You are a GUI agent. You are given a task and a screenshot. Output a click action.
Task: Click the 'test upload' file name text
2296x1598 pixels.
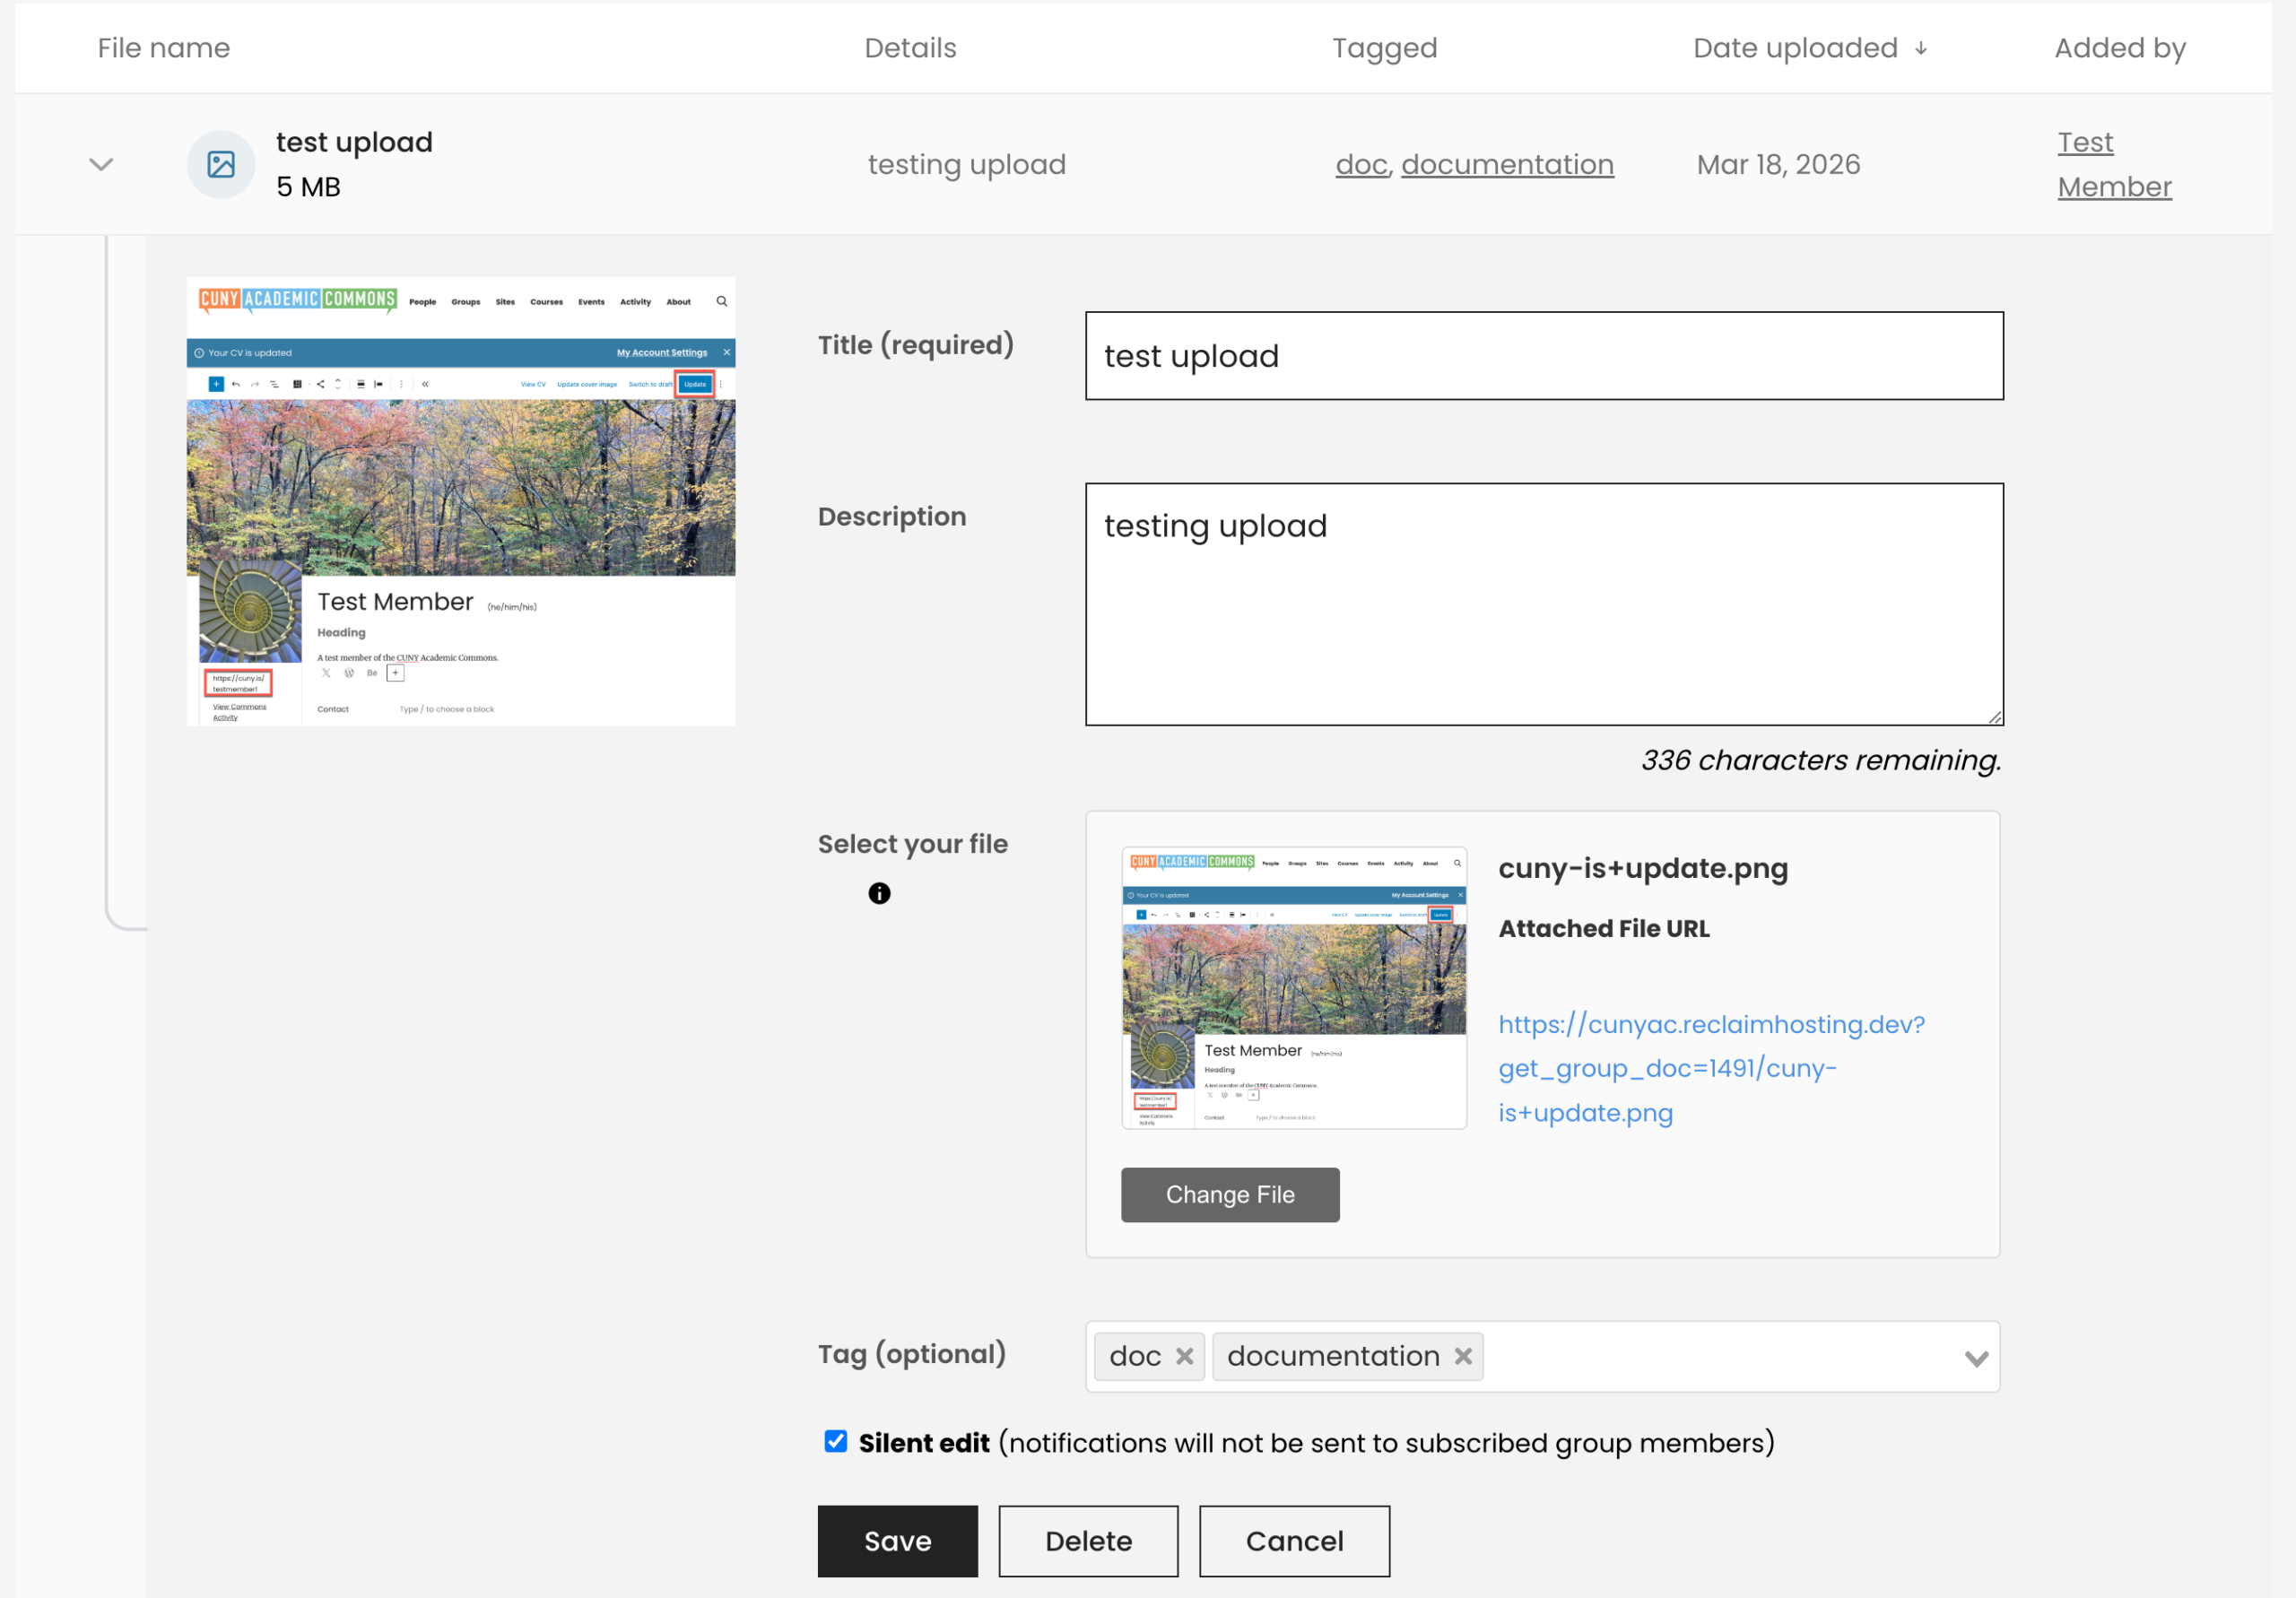click(x=354, y=142)
